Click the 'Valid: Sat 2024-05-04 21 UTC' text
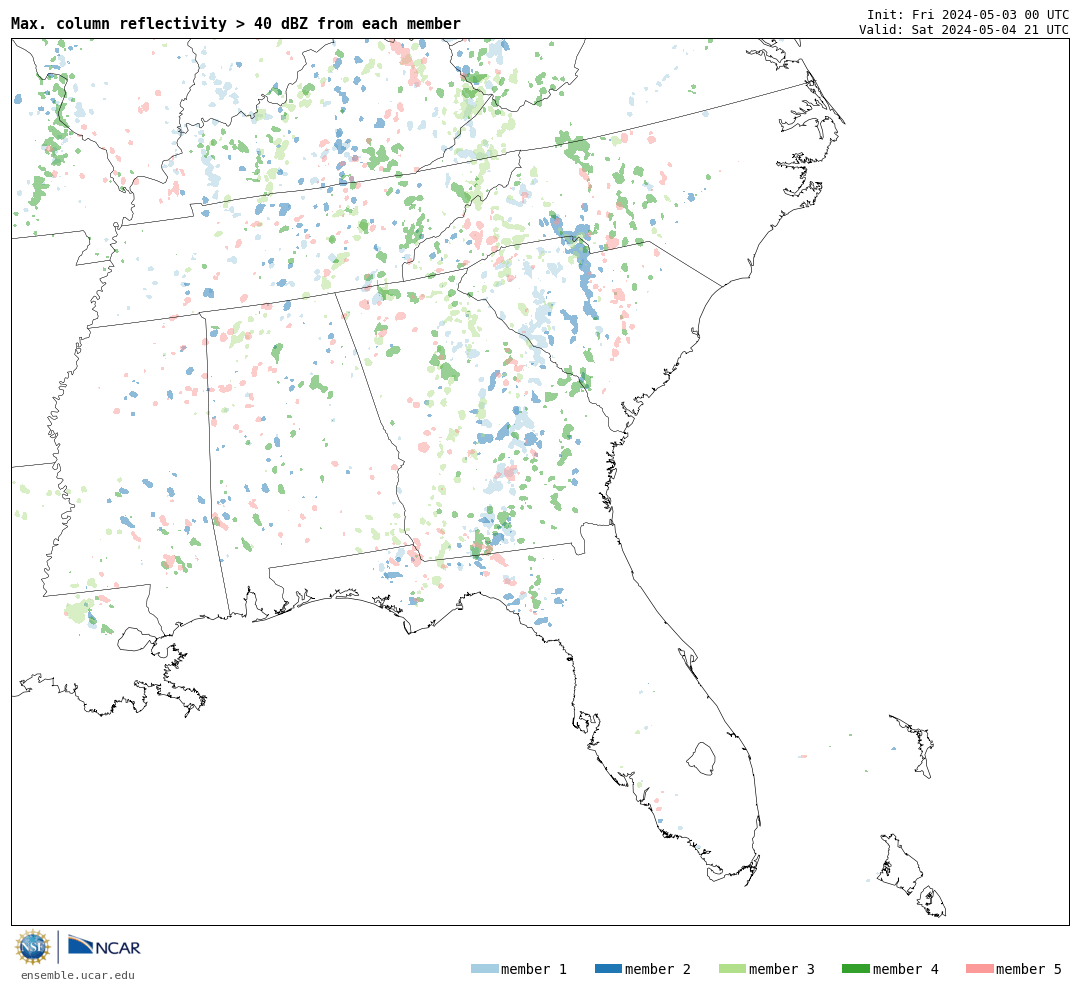 click(964, 29)
